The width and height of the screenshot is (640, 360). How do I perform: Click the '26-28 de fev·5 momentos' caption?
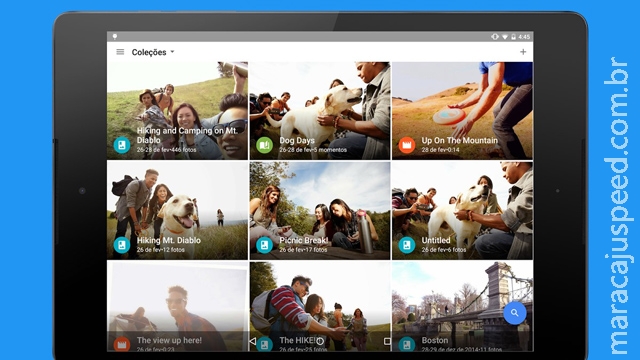[313, 150]
